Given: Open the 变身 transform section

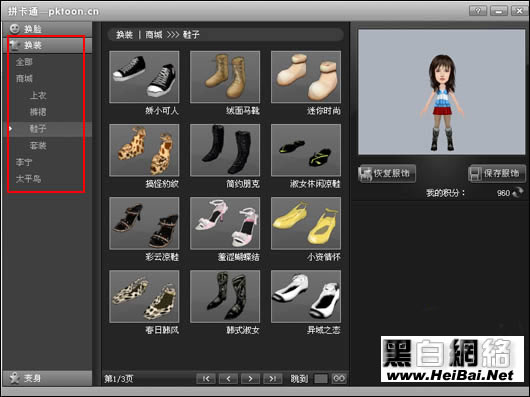Looking at the screenshot, I should 47,378.
